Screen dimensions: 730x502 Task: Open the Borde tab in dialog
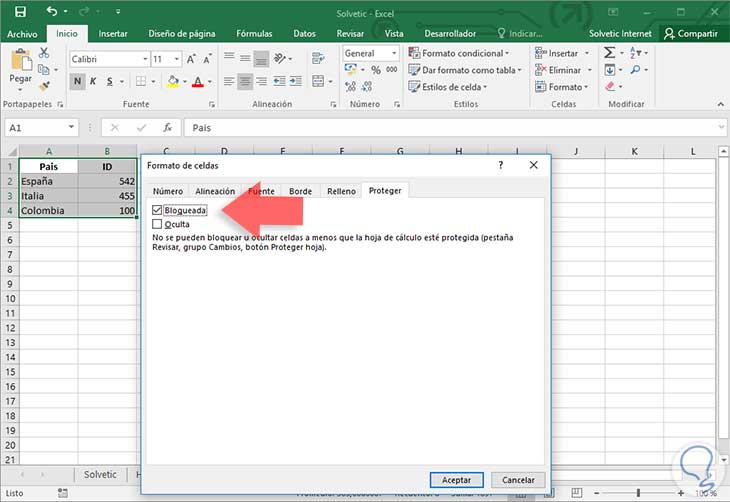click(x=300, y=191)
